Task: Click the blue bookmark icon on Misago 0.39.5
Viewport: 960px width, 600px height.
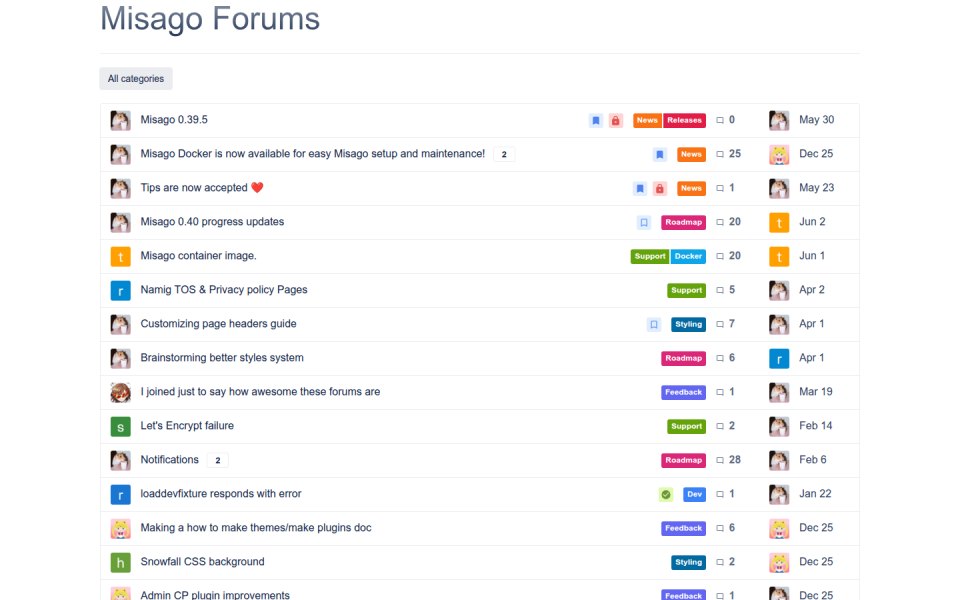Action: (596, 120)
